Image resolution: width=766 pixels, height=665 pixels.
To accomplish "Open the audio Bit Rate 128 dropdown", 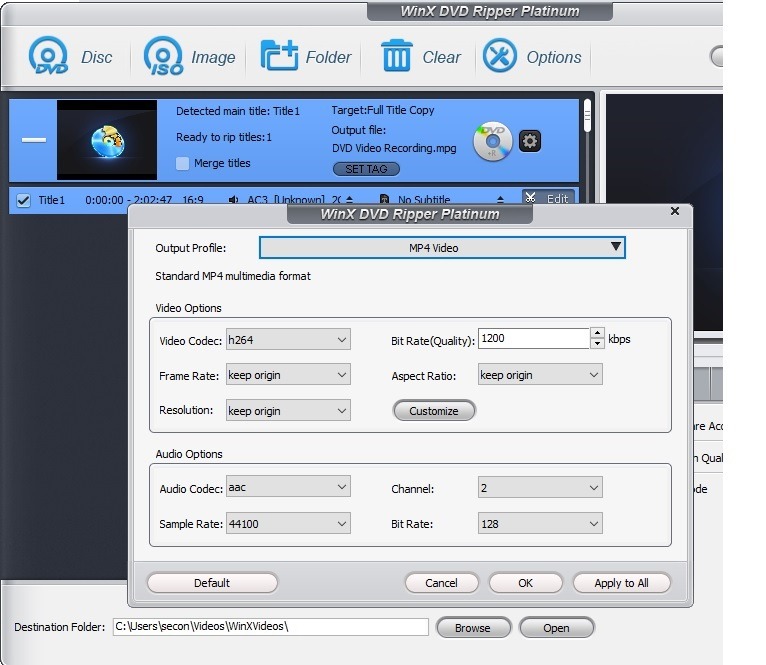I will point(540,523).
